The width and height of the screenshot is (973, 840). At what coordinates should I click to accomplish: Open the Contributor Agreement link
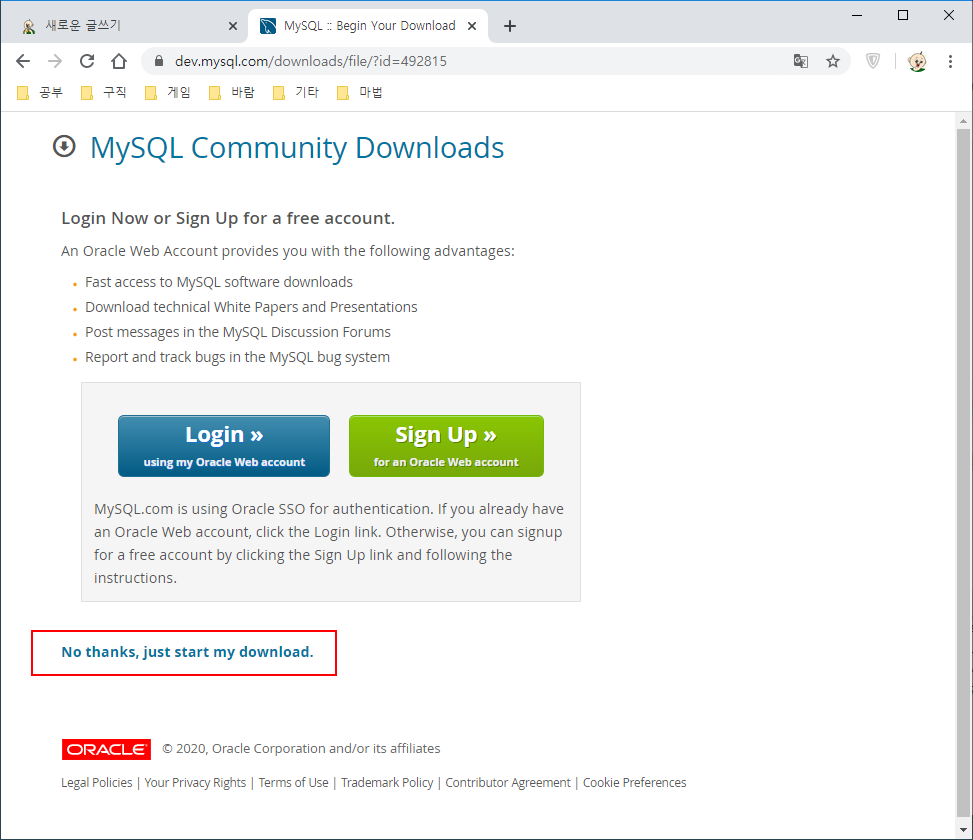coord(508,783)
